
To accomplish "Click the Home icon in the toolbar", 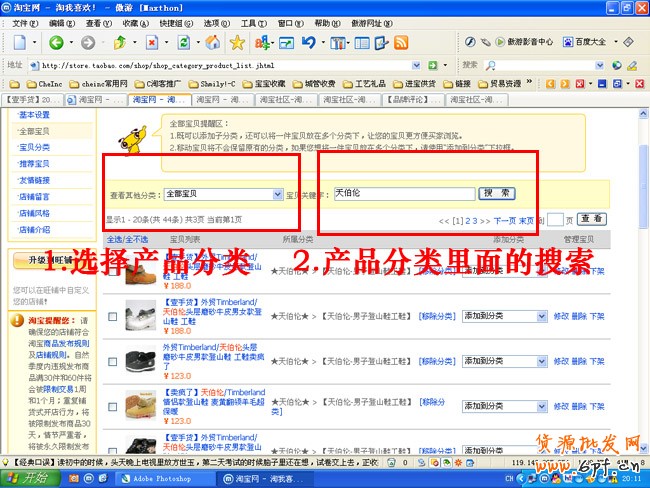I will (x=213, y=42).
